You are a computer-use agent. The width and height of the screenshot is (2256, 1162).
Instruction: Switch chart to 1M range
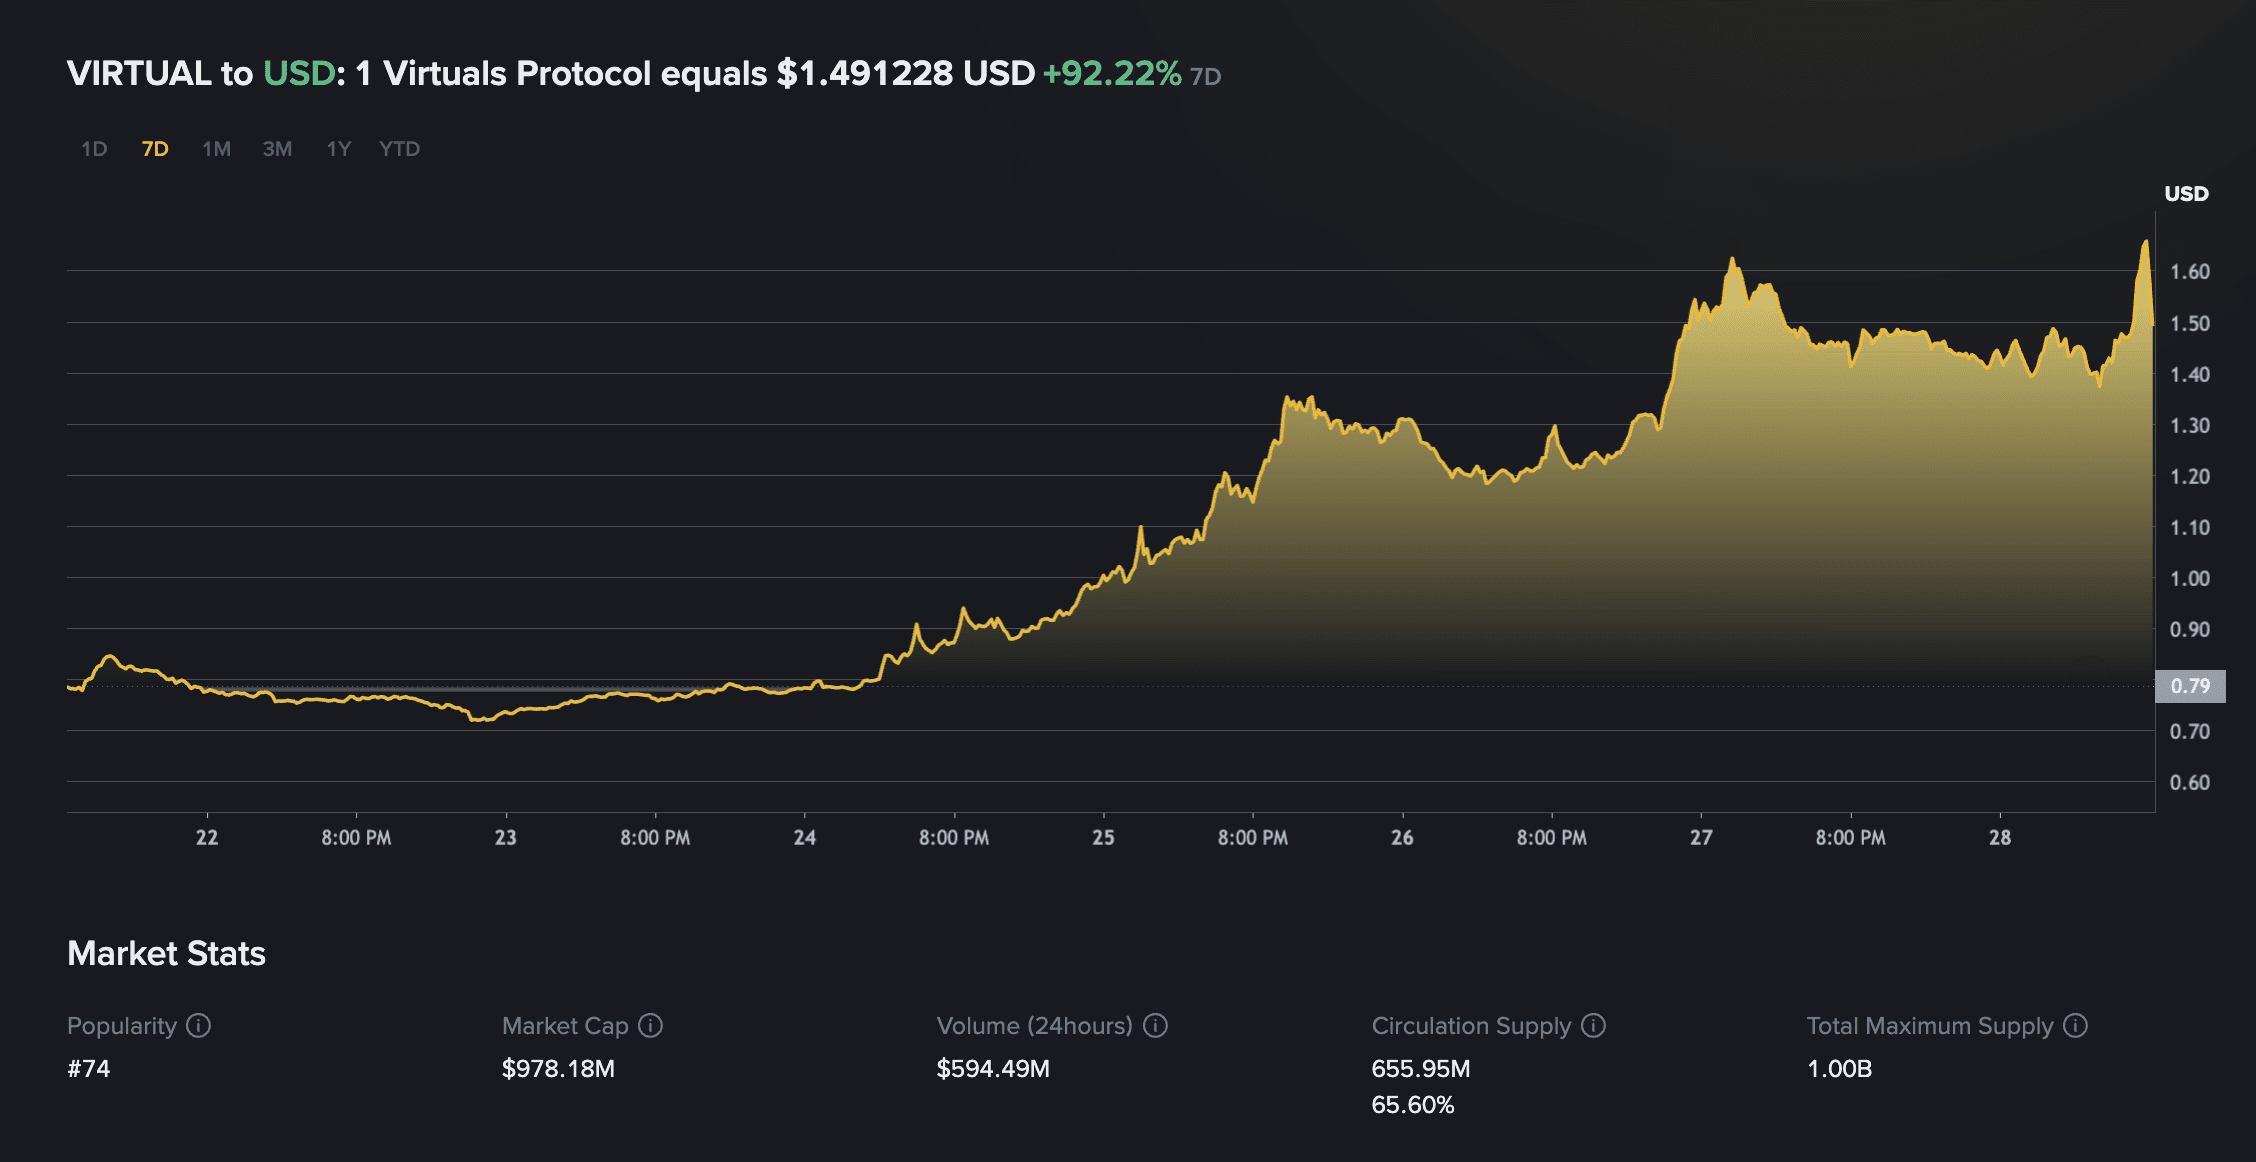click(x=216, y=149)
